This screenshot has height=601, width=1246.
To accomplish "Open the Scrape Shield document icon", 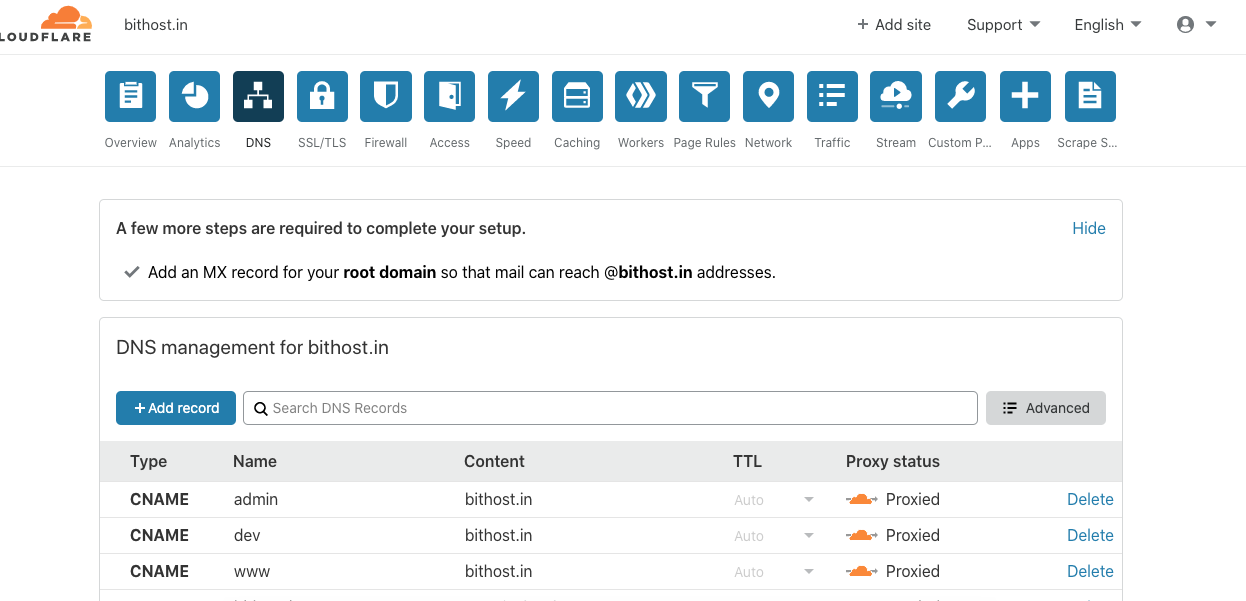I will point(1090,96).
